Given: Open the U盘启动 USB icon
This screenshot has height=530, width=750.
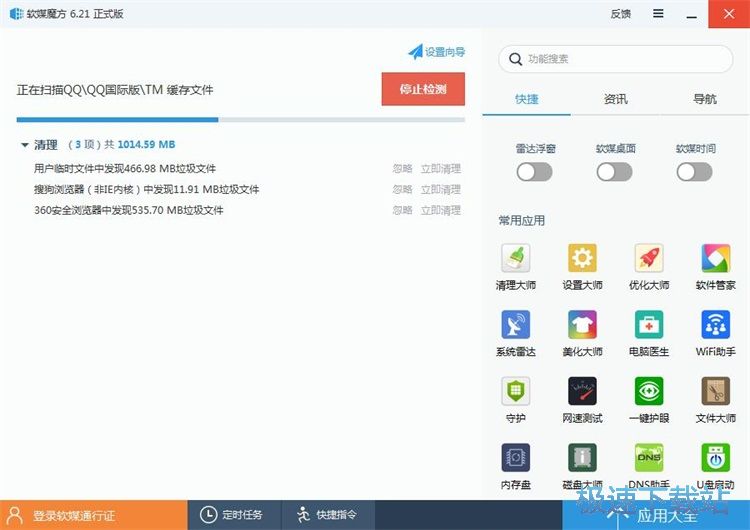Looking at the screenshot, I should pyautogui.click(x=716, y=458).
